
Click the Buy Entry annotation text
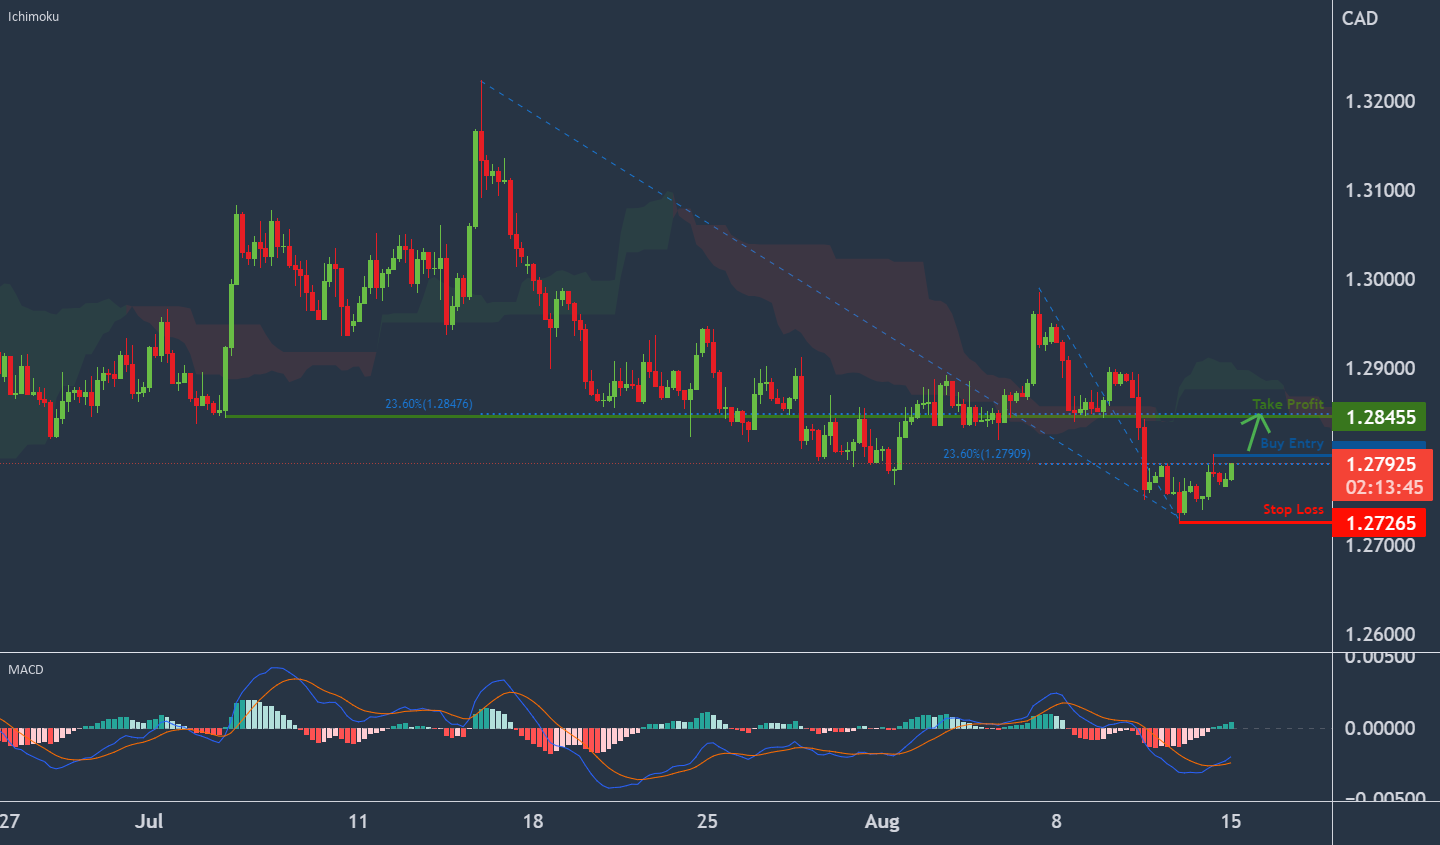(1292, 443)
